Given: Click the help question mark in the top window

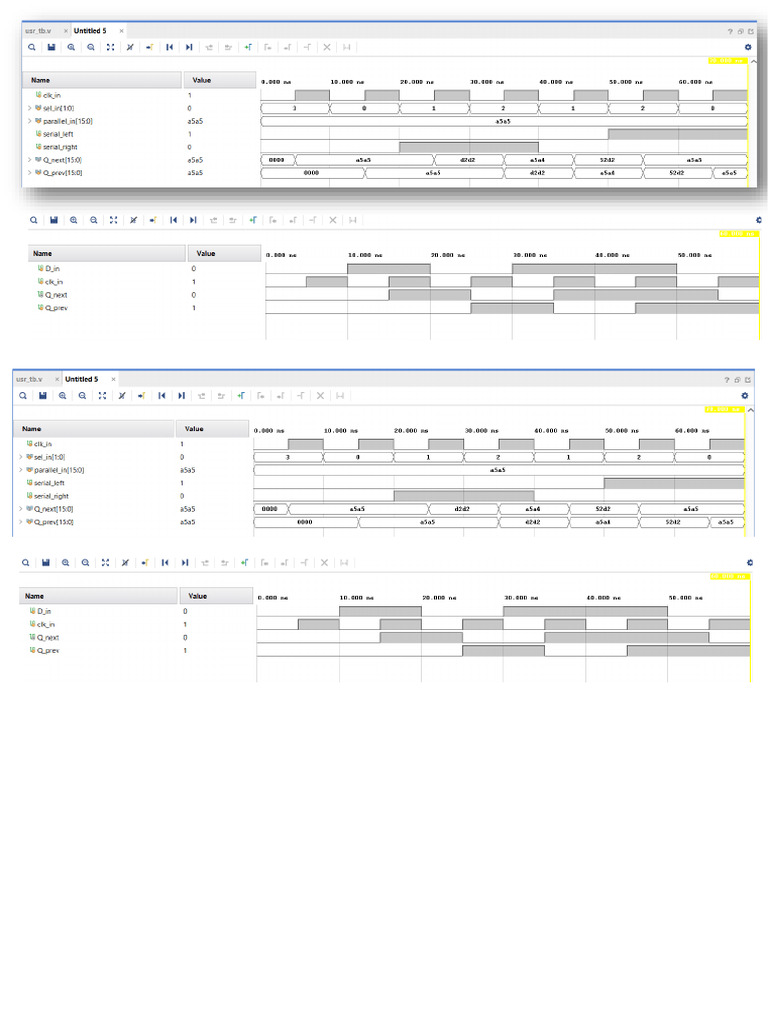Looking at the screenshot, I should 730,31.
